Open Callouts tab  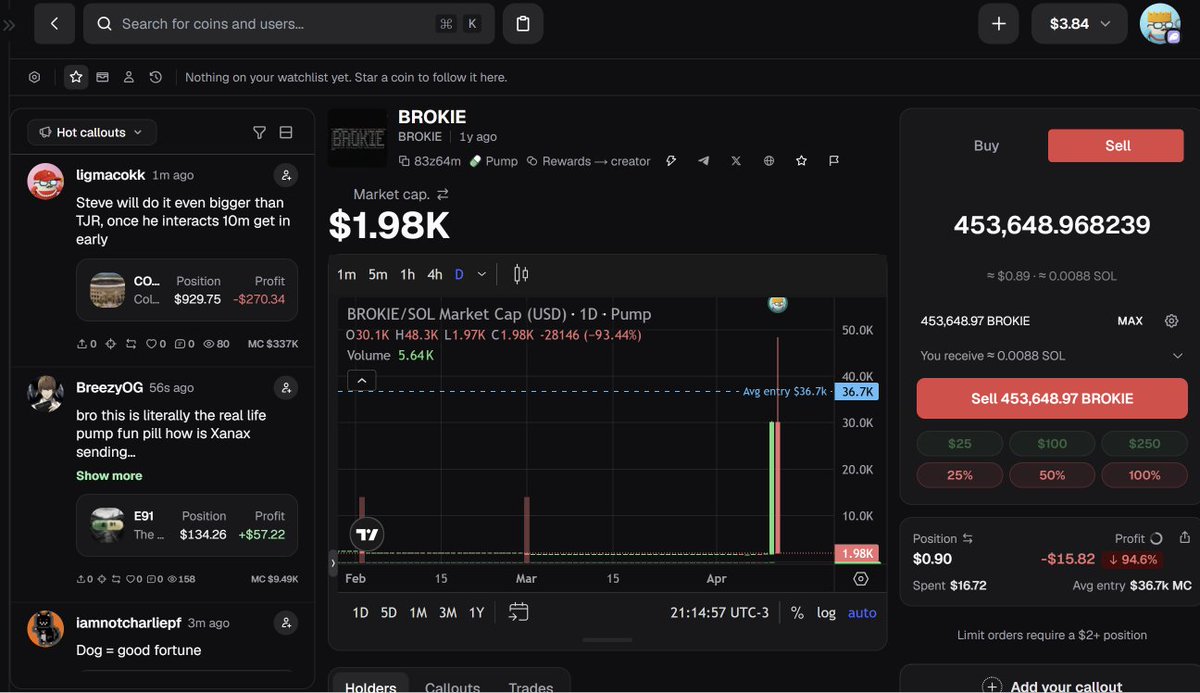click(x=453, y=686)
